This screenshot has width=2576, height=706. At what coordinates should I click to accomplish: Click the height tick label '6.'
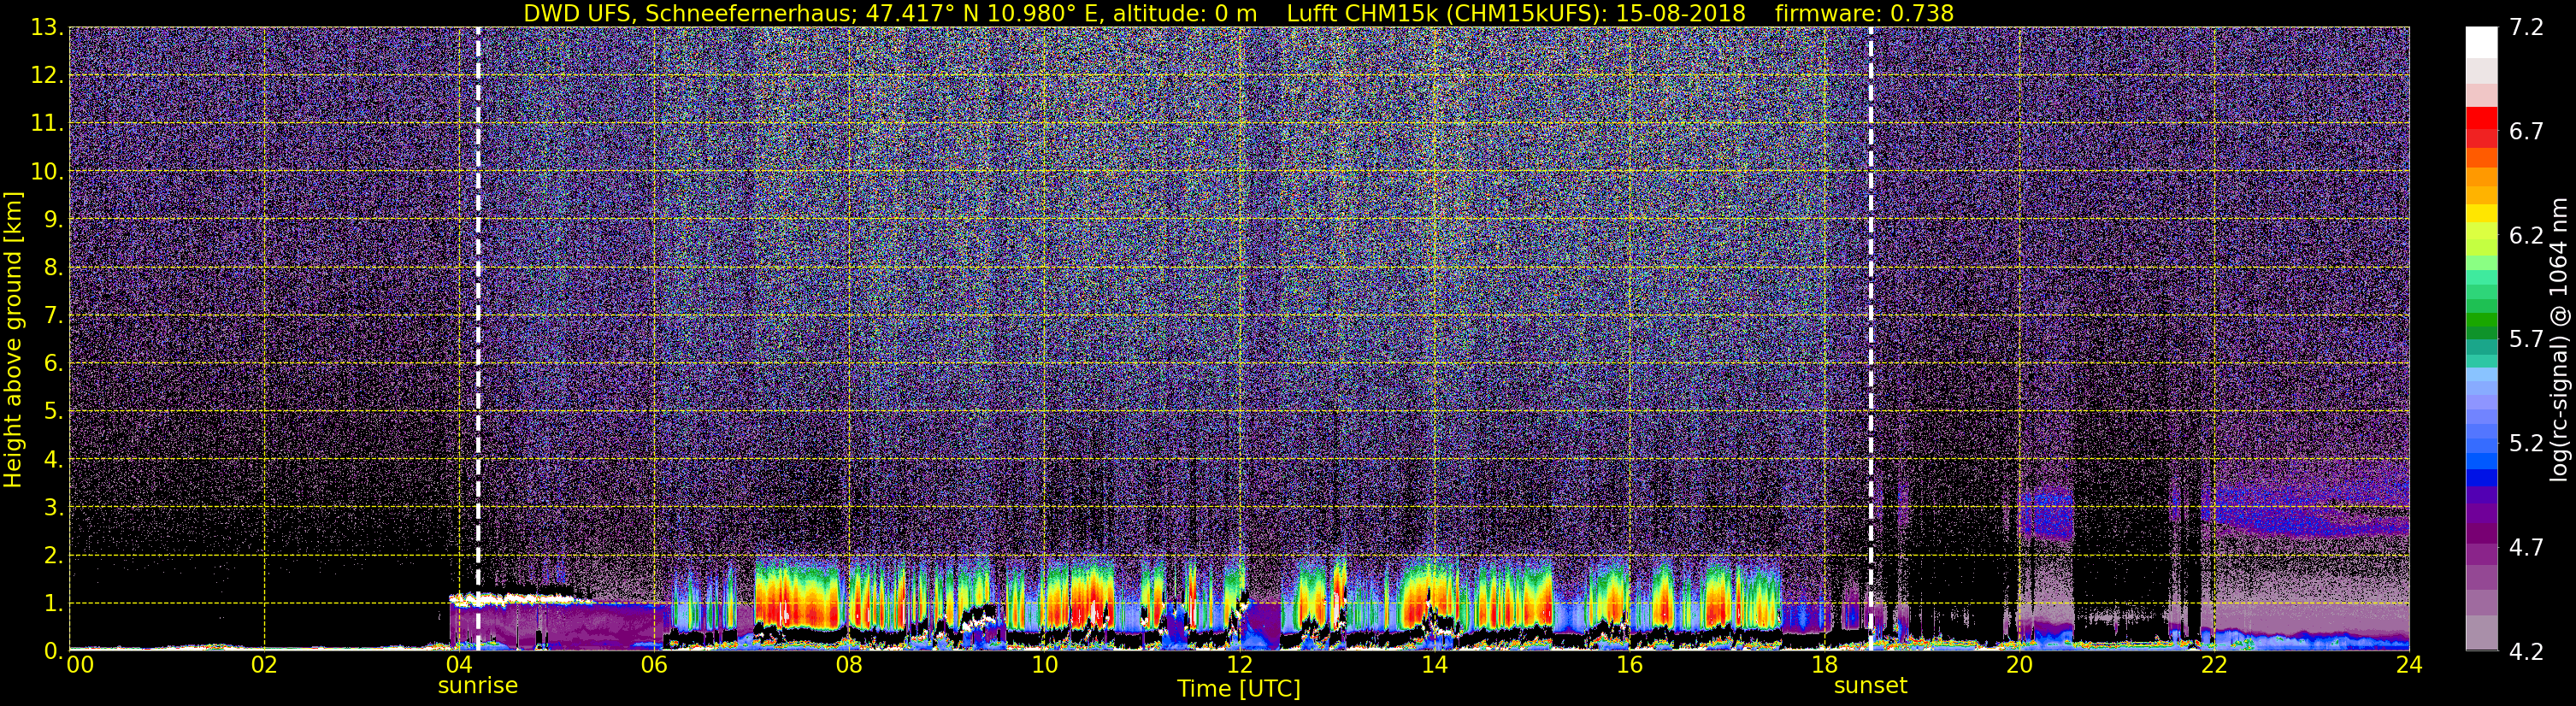(53, 363)
